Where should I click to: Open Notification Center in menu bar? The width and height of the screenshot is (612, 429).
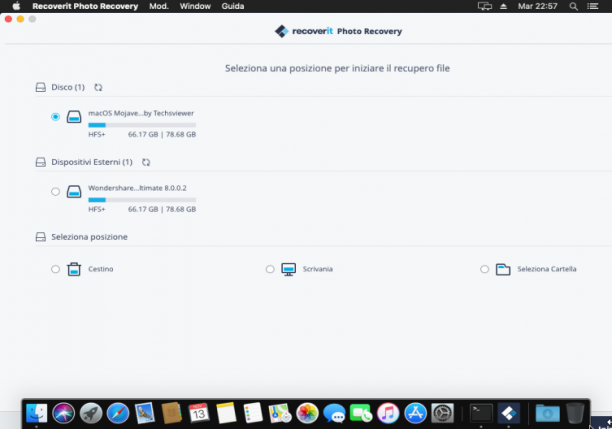(592, 6)
